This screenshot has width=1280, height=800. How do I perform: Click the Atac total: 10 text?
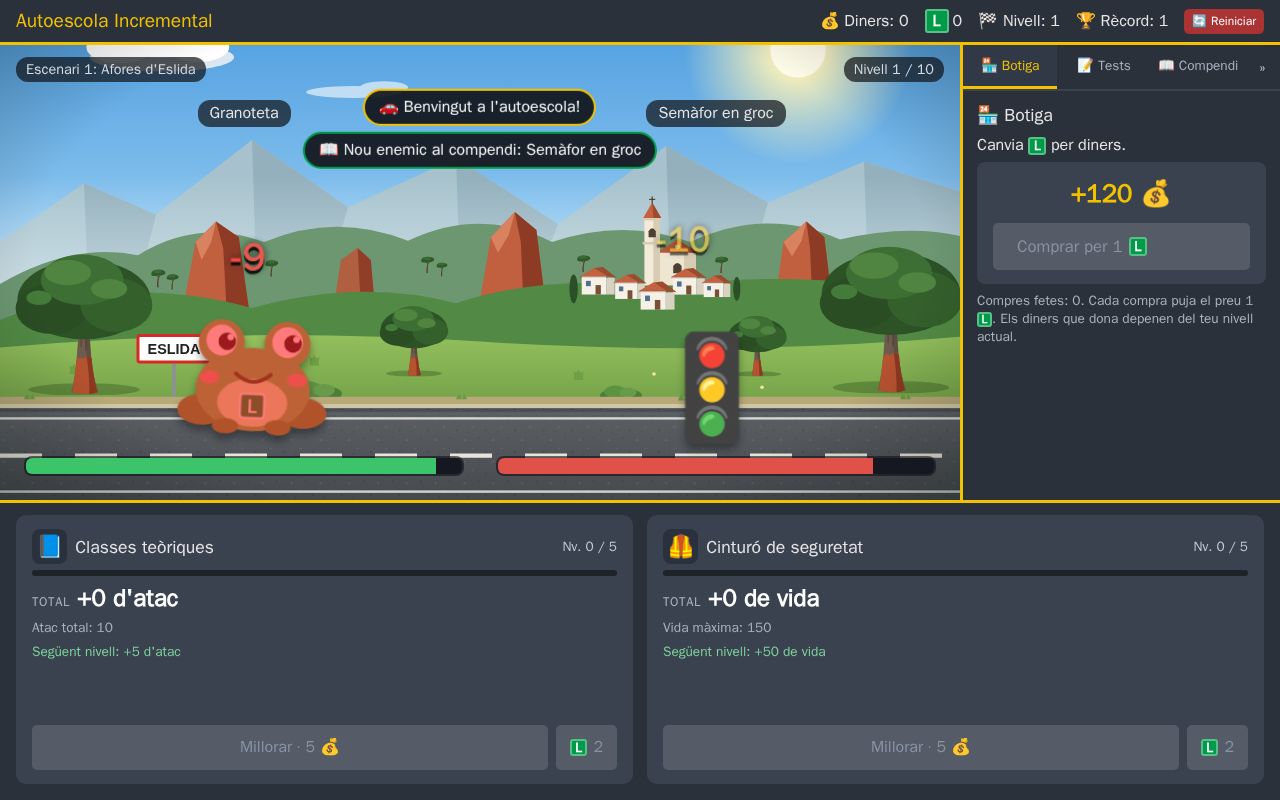tap(72, 628)
